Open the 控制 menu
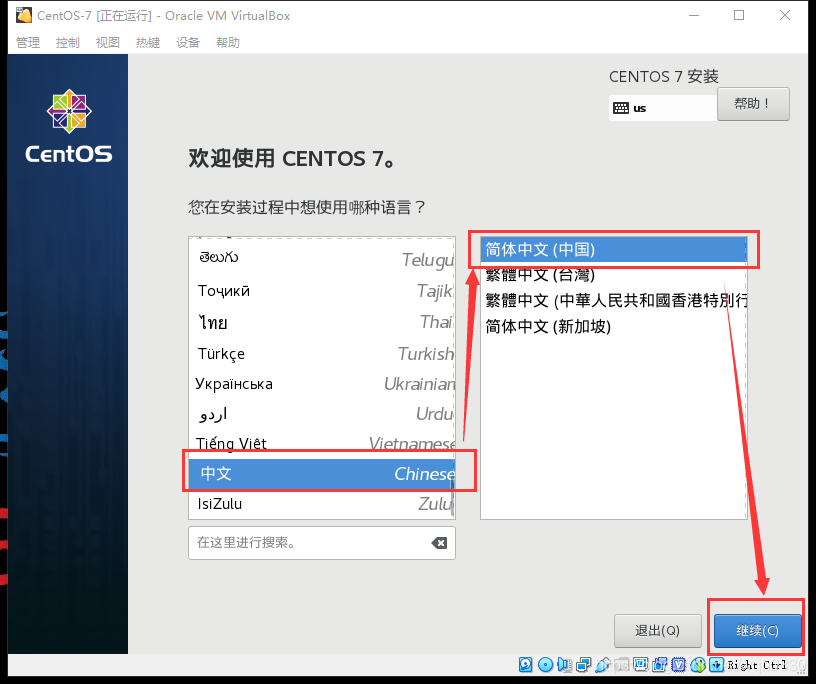 [x=68, y=42]
